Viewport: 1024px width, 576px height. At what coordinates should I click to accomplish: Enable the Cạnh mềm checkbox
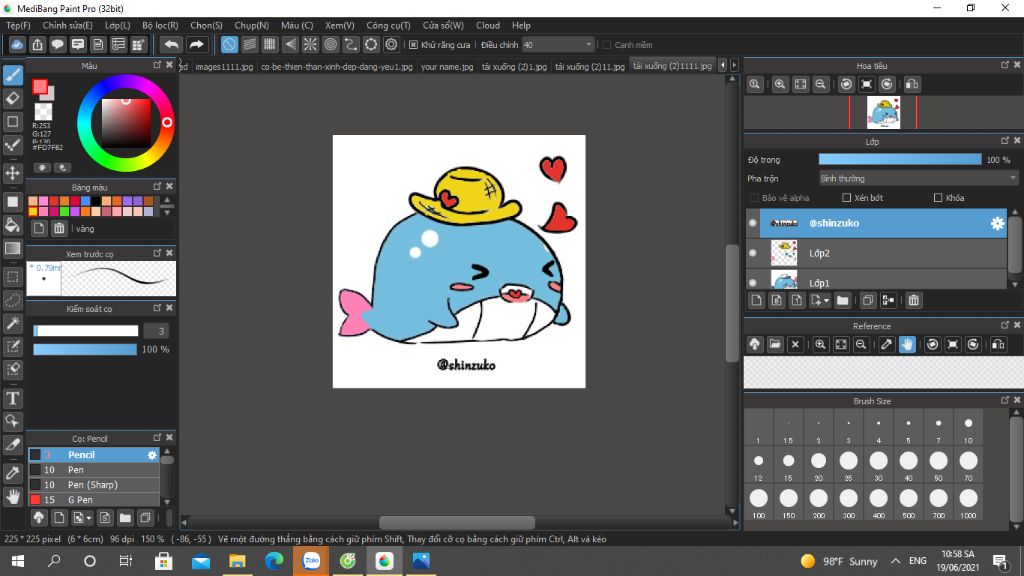607,44
